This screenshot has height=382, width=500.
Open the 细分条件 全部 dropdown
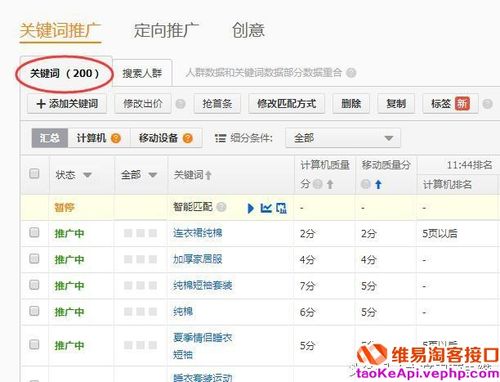[343, 138]
